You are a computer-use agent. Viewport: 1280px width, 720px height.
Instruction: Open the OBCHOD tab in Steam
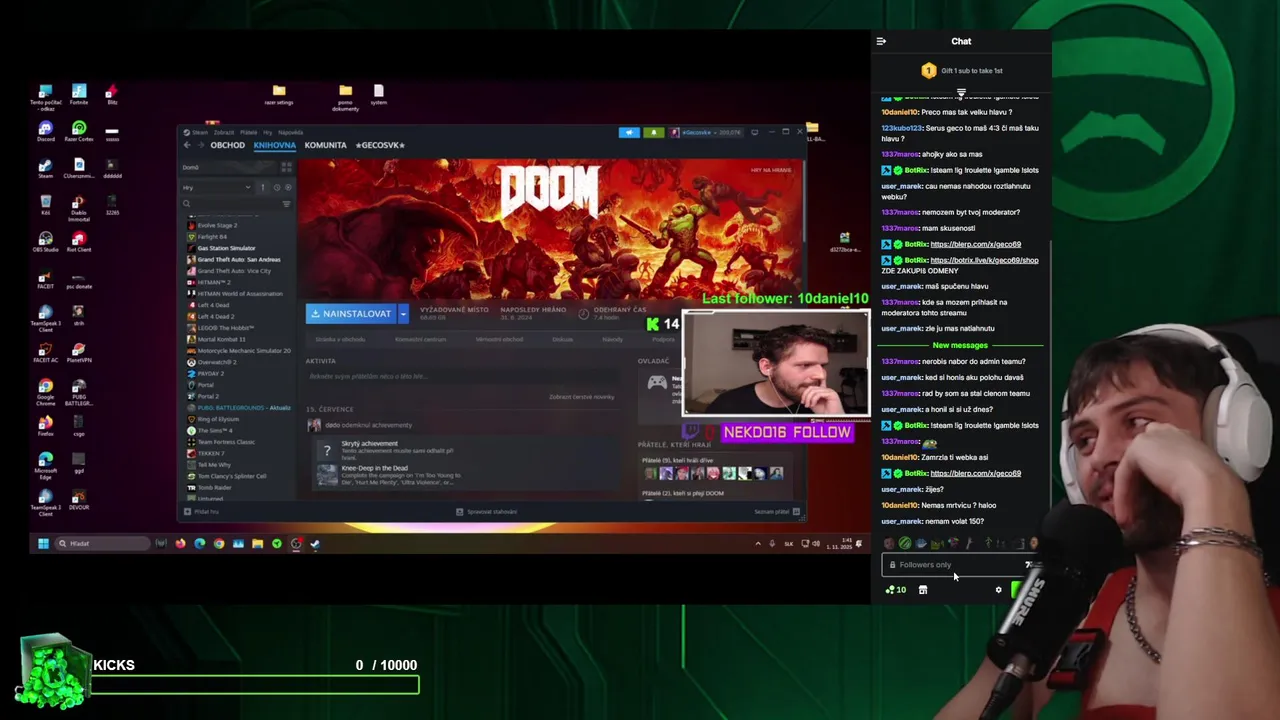coord(227,145)
